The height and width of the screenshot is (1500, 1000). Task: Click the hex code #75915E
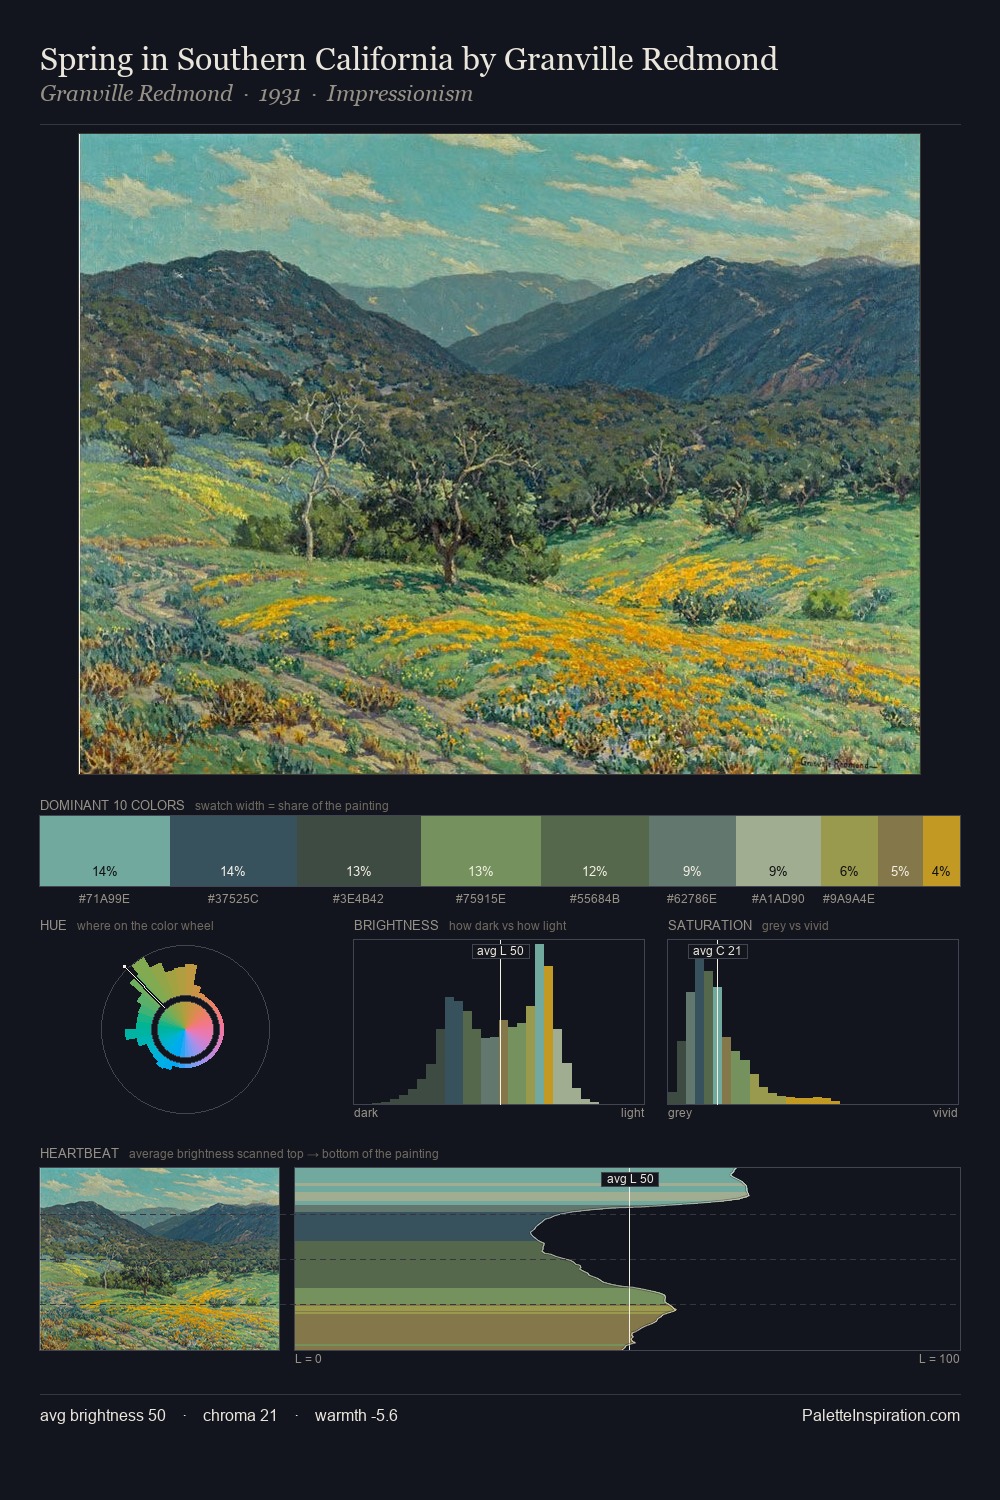tap(480, 899)
